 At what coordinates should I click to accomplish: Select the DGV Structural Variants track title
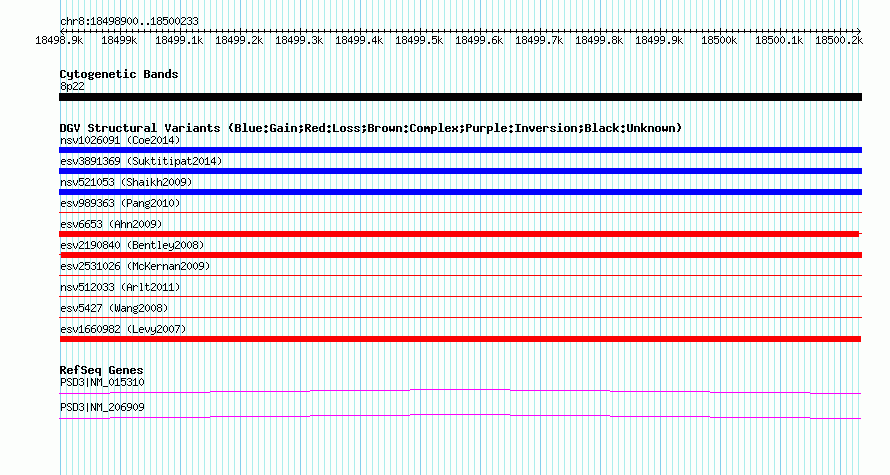pyautogui.click(x=370, y=128)
